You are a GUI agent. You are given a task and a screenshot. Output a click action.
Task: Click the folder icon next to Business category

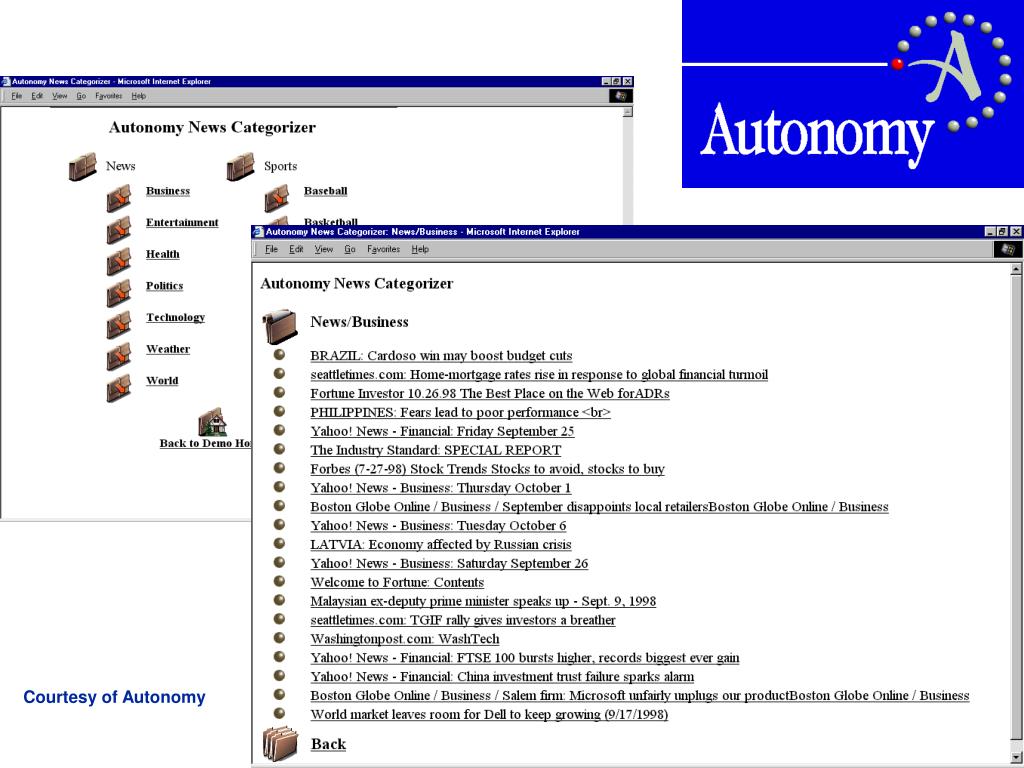(119, 199)
